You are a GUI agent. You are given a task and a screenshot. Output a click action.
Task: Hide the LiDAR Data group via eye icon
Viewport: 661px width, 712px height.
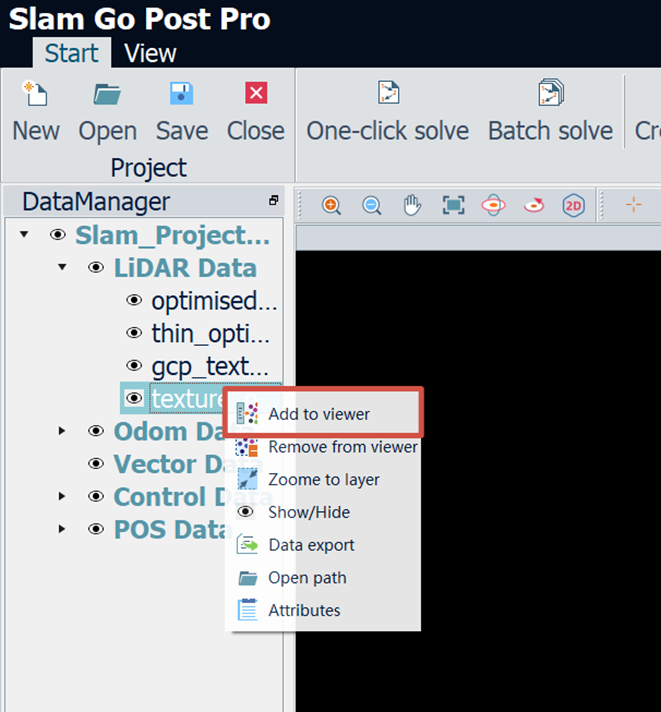tap(96, 267)
